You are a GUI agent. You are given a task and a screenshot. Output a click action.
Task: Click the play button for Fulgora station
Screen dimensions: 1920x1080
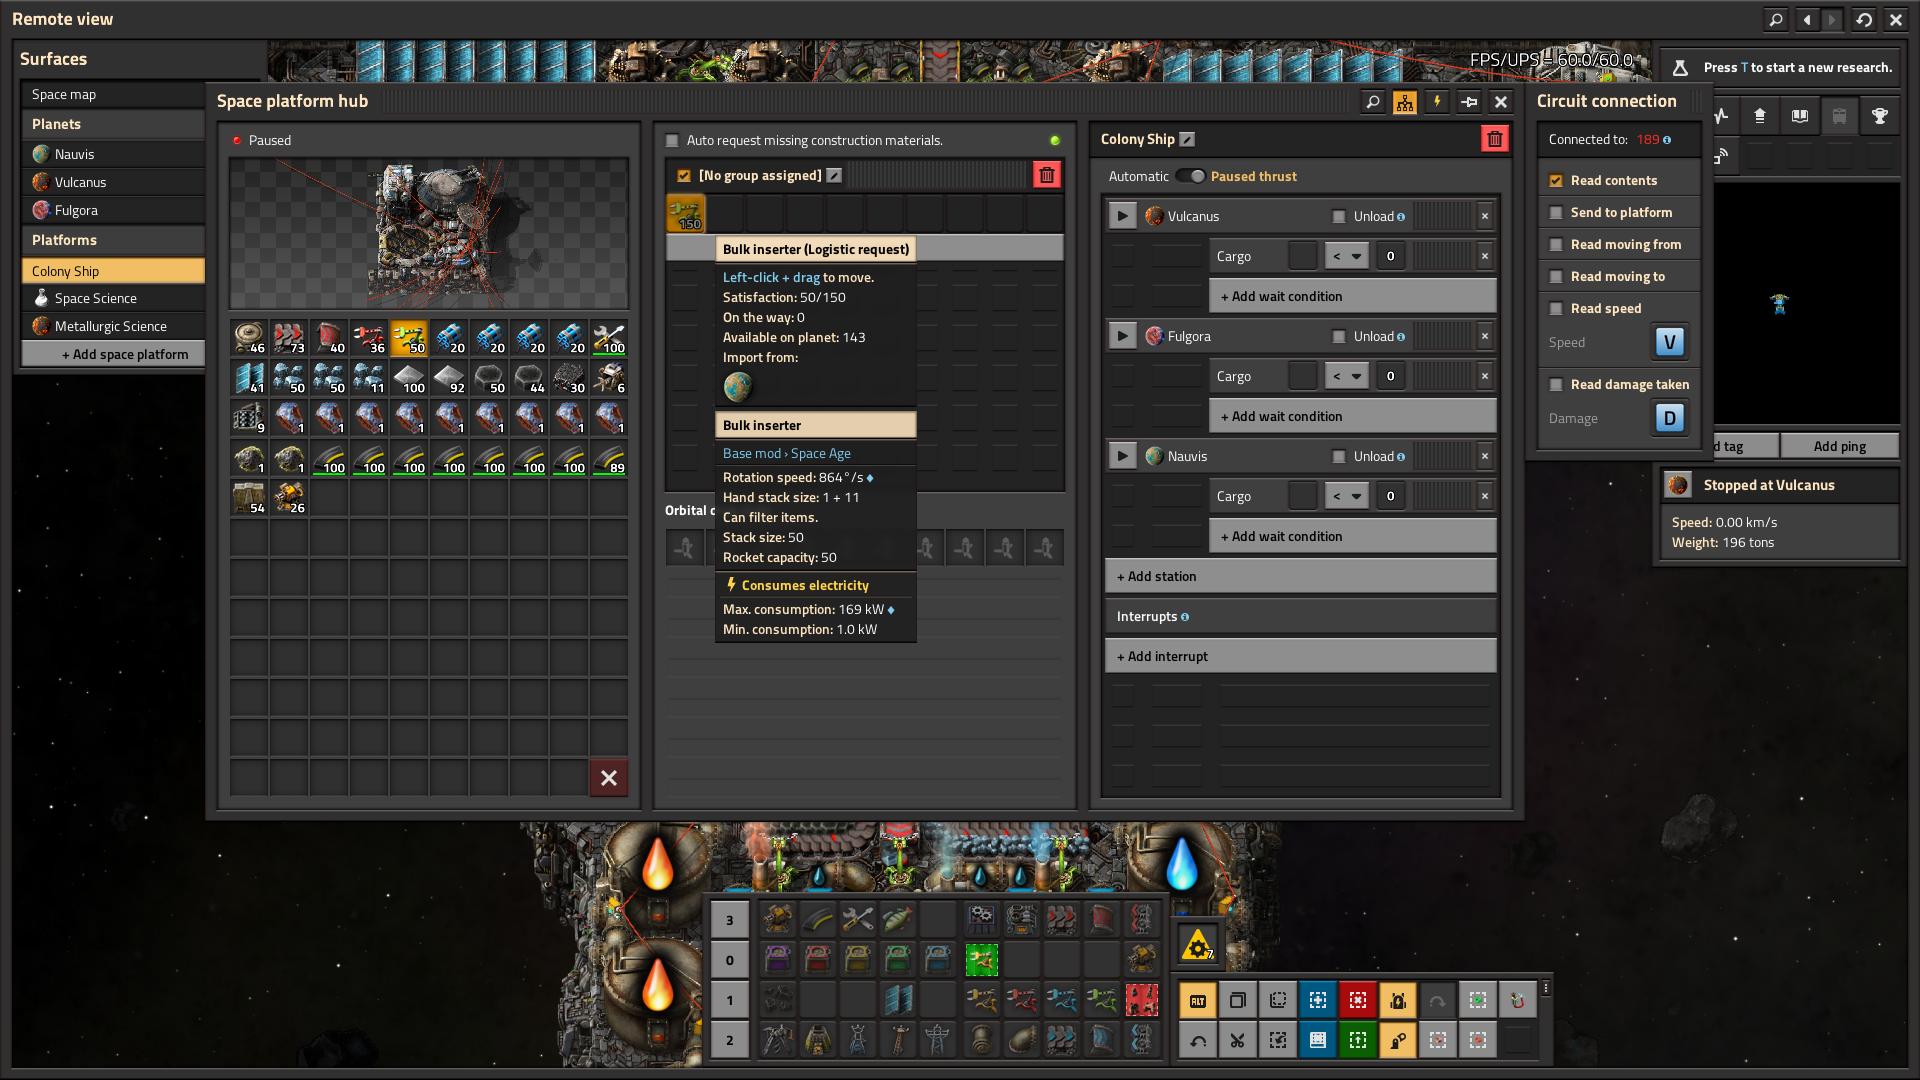point(1122,335)
